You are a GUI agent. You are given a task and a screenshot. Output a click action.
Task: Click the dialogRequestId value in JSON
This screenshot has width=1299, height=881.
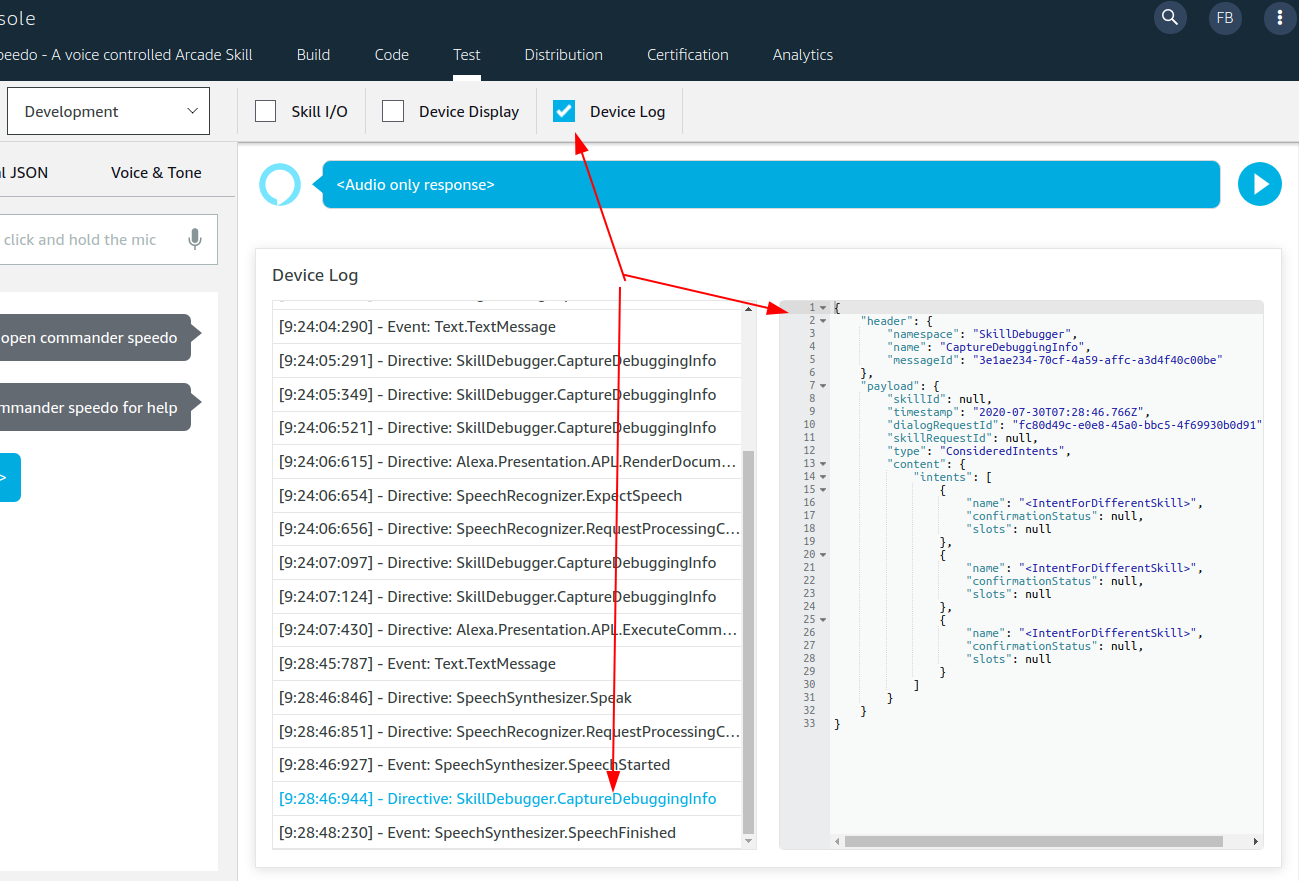pos(1137,424)
